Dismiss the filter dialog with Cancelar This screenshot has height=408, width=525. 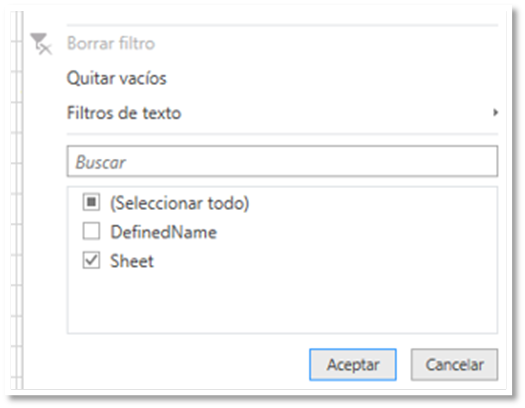pos(454,364)
